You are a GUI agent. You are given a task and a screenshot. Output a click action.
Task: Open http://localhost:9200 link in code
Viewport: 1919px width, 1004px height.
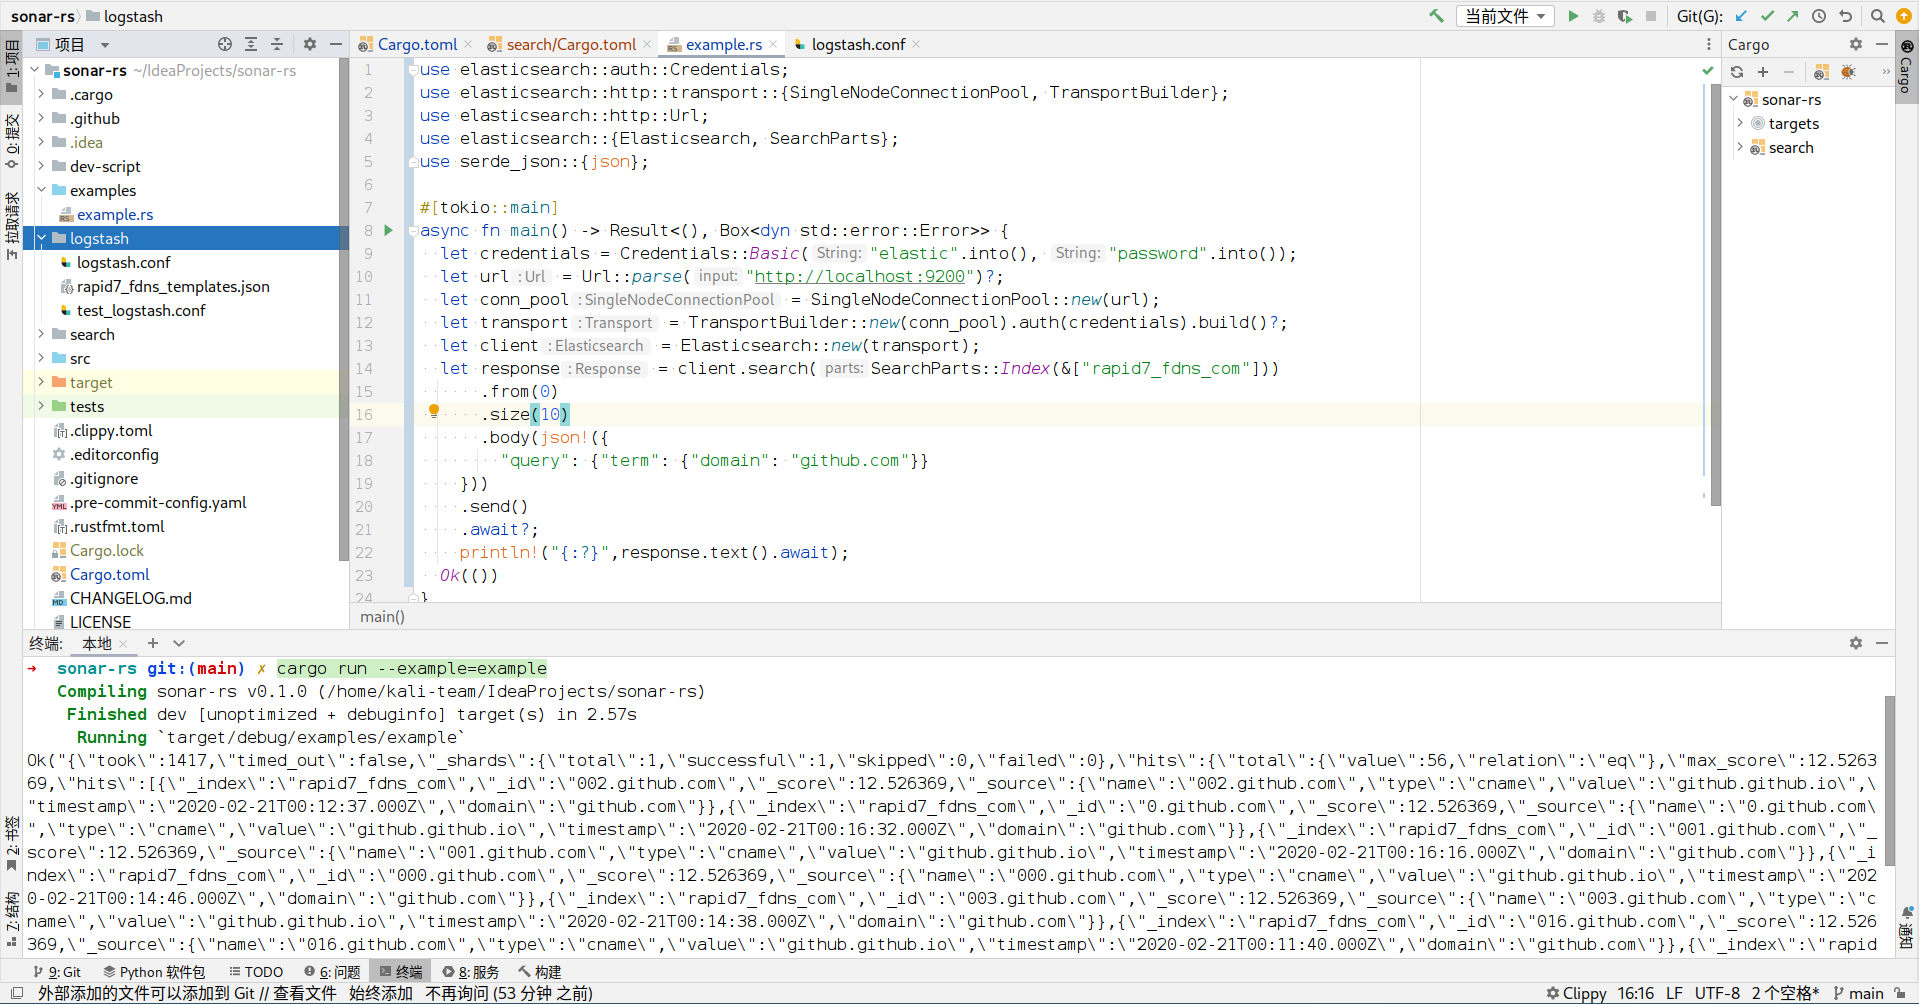point(859,276)
